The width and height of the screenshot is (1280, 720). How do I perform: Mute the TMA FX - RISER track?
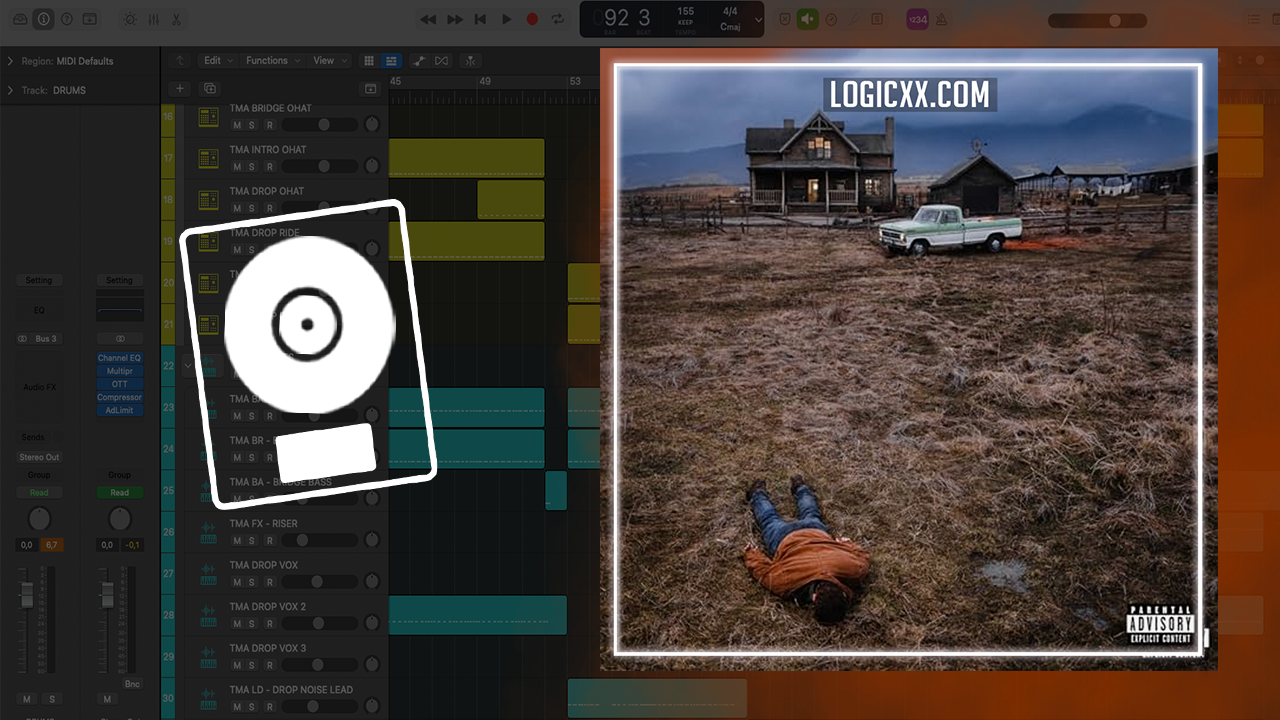(237, 540)
